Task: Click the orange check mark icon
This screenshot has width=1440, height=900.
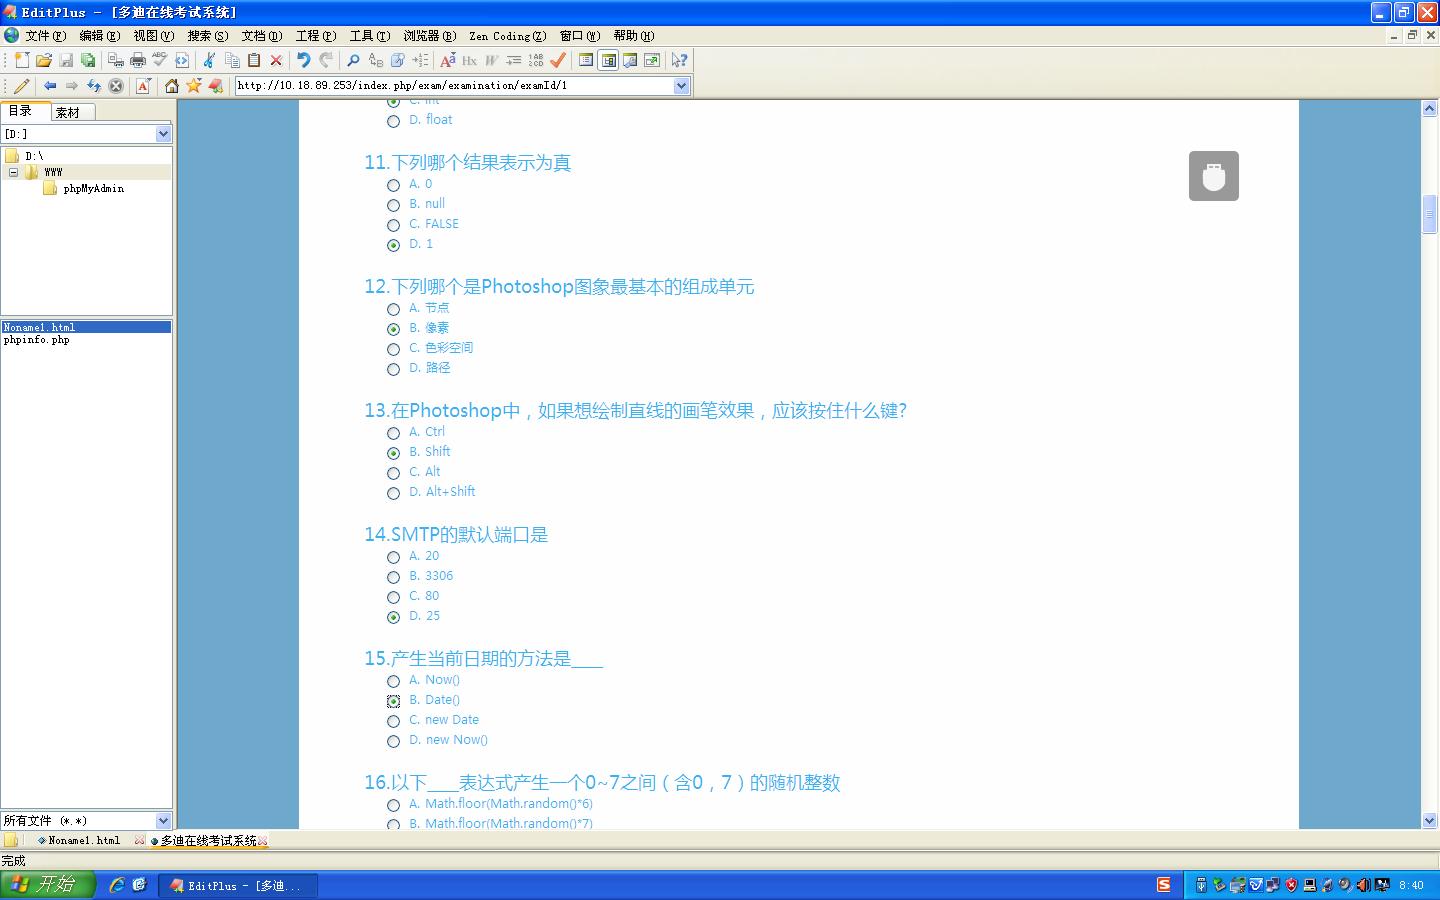Action: 558,60
